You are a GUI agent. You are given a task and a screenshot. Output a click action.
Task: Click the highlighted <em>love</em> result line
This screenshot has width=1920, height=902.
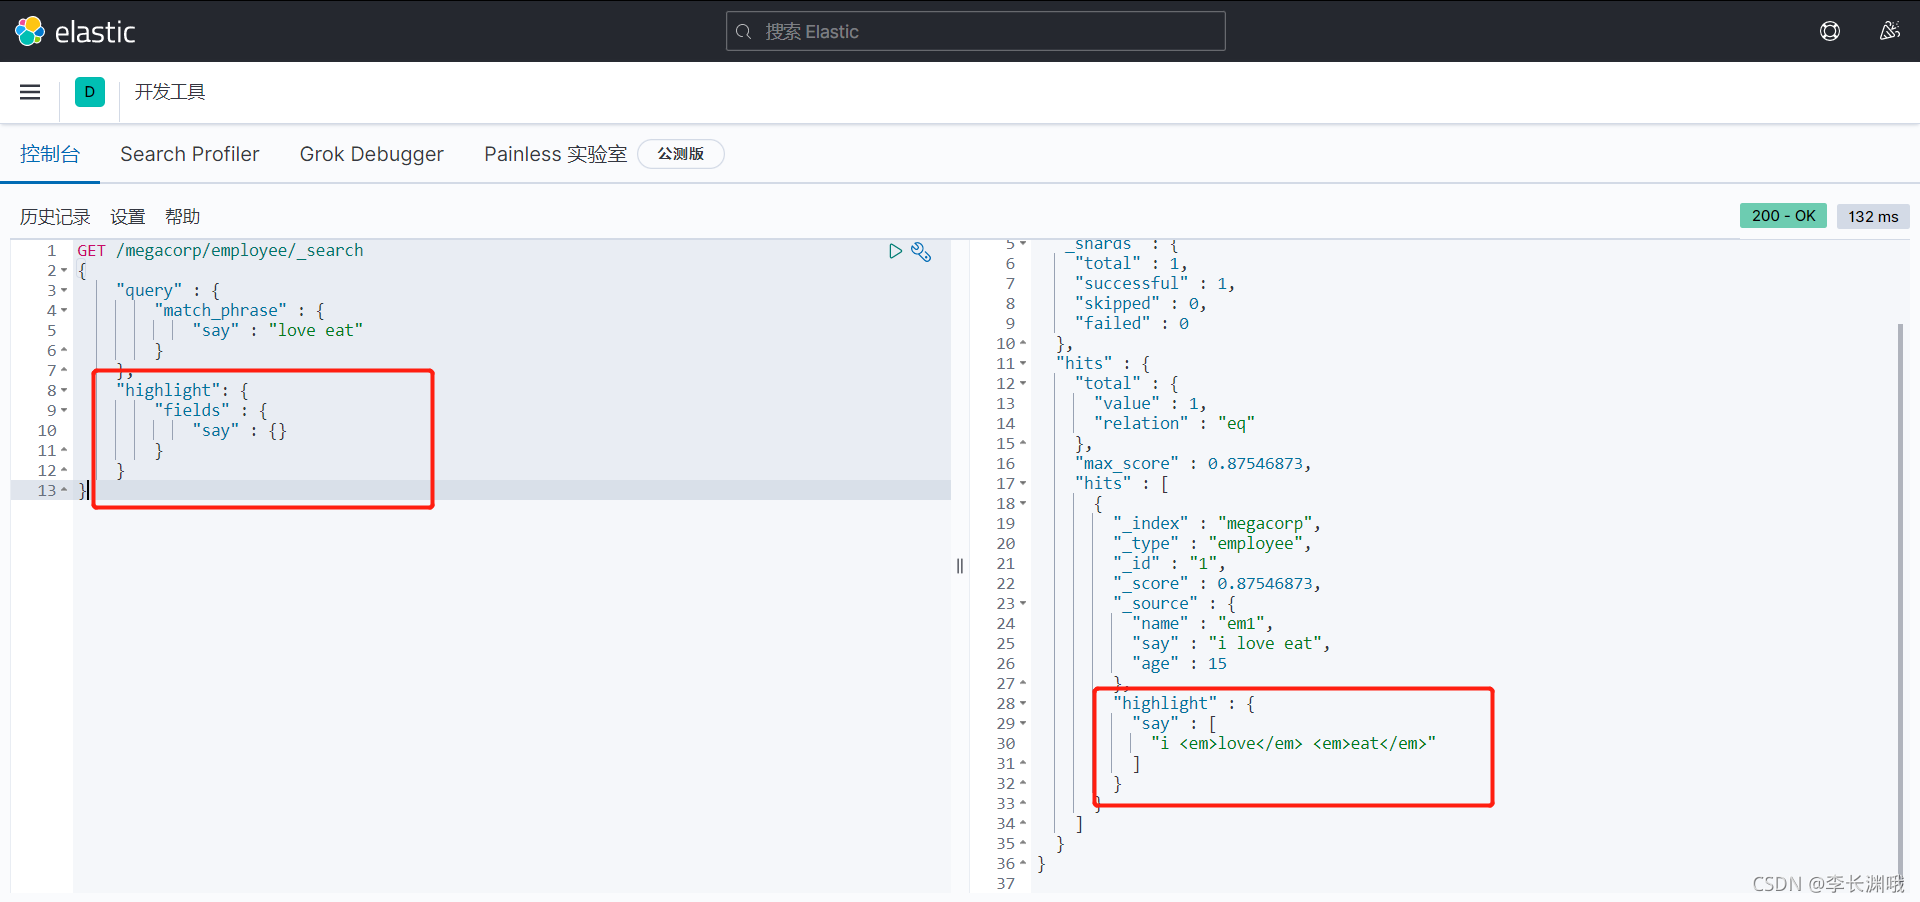click(x=1293, y=744)
